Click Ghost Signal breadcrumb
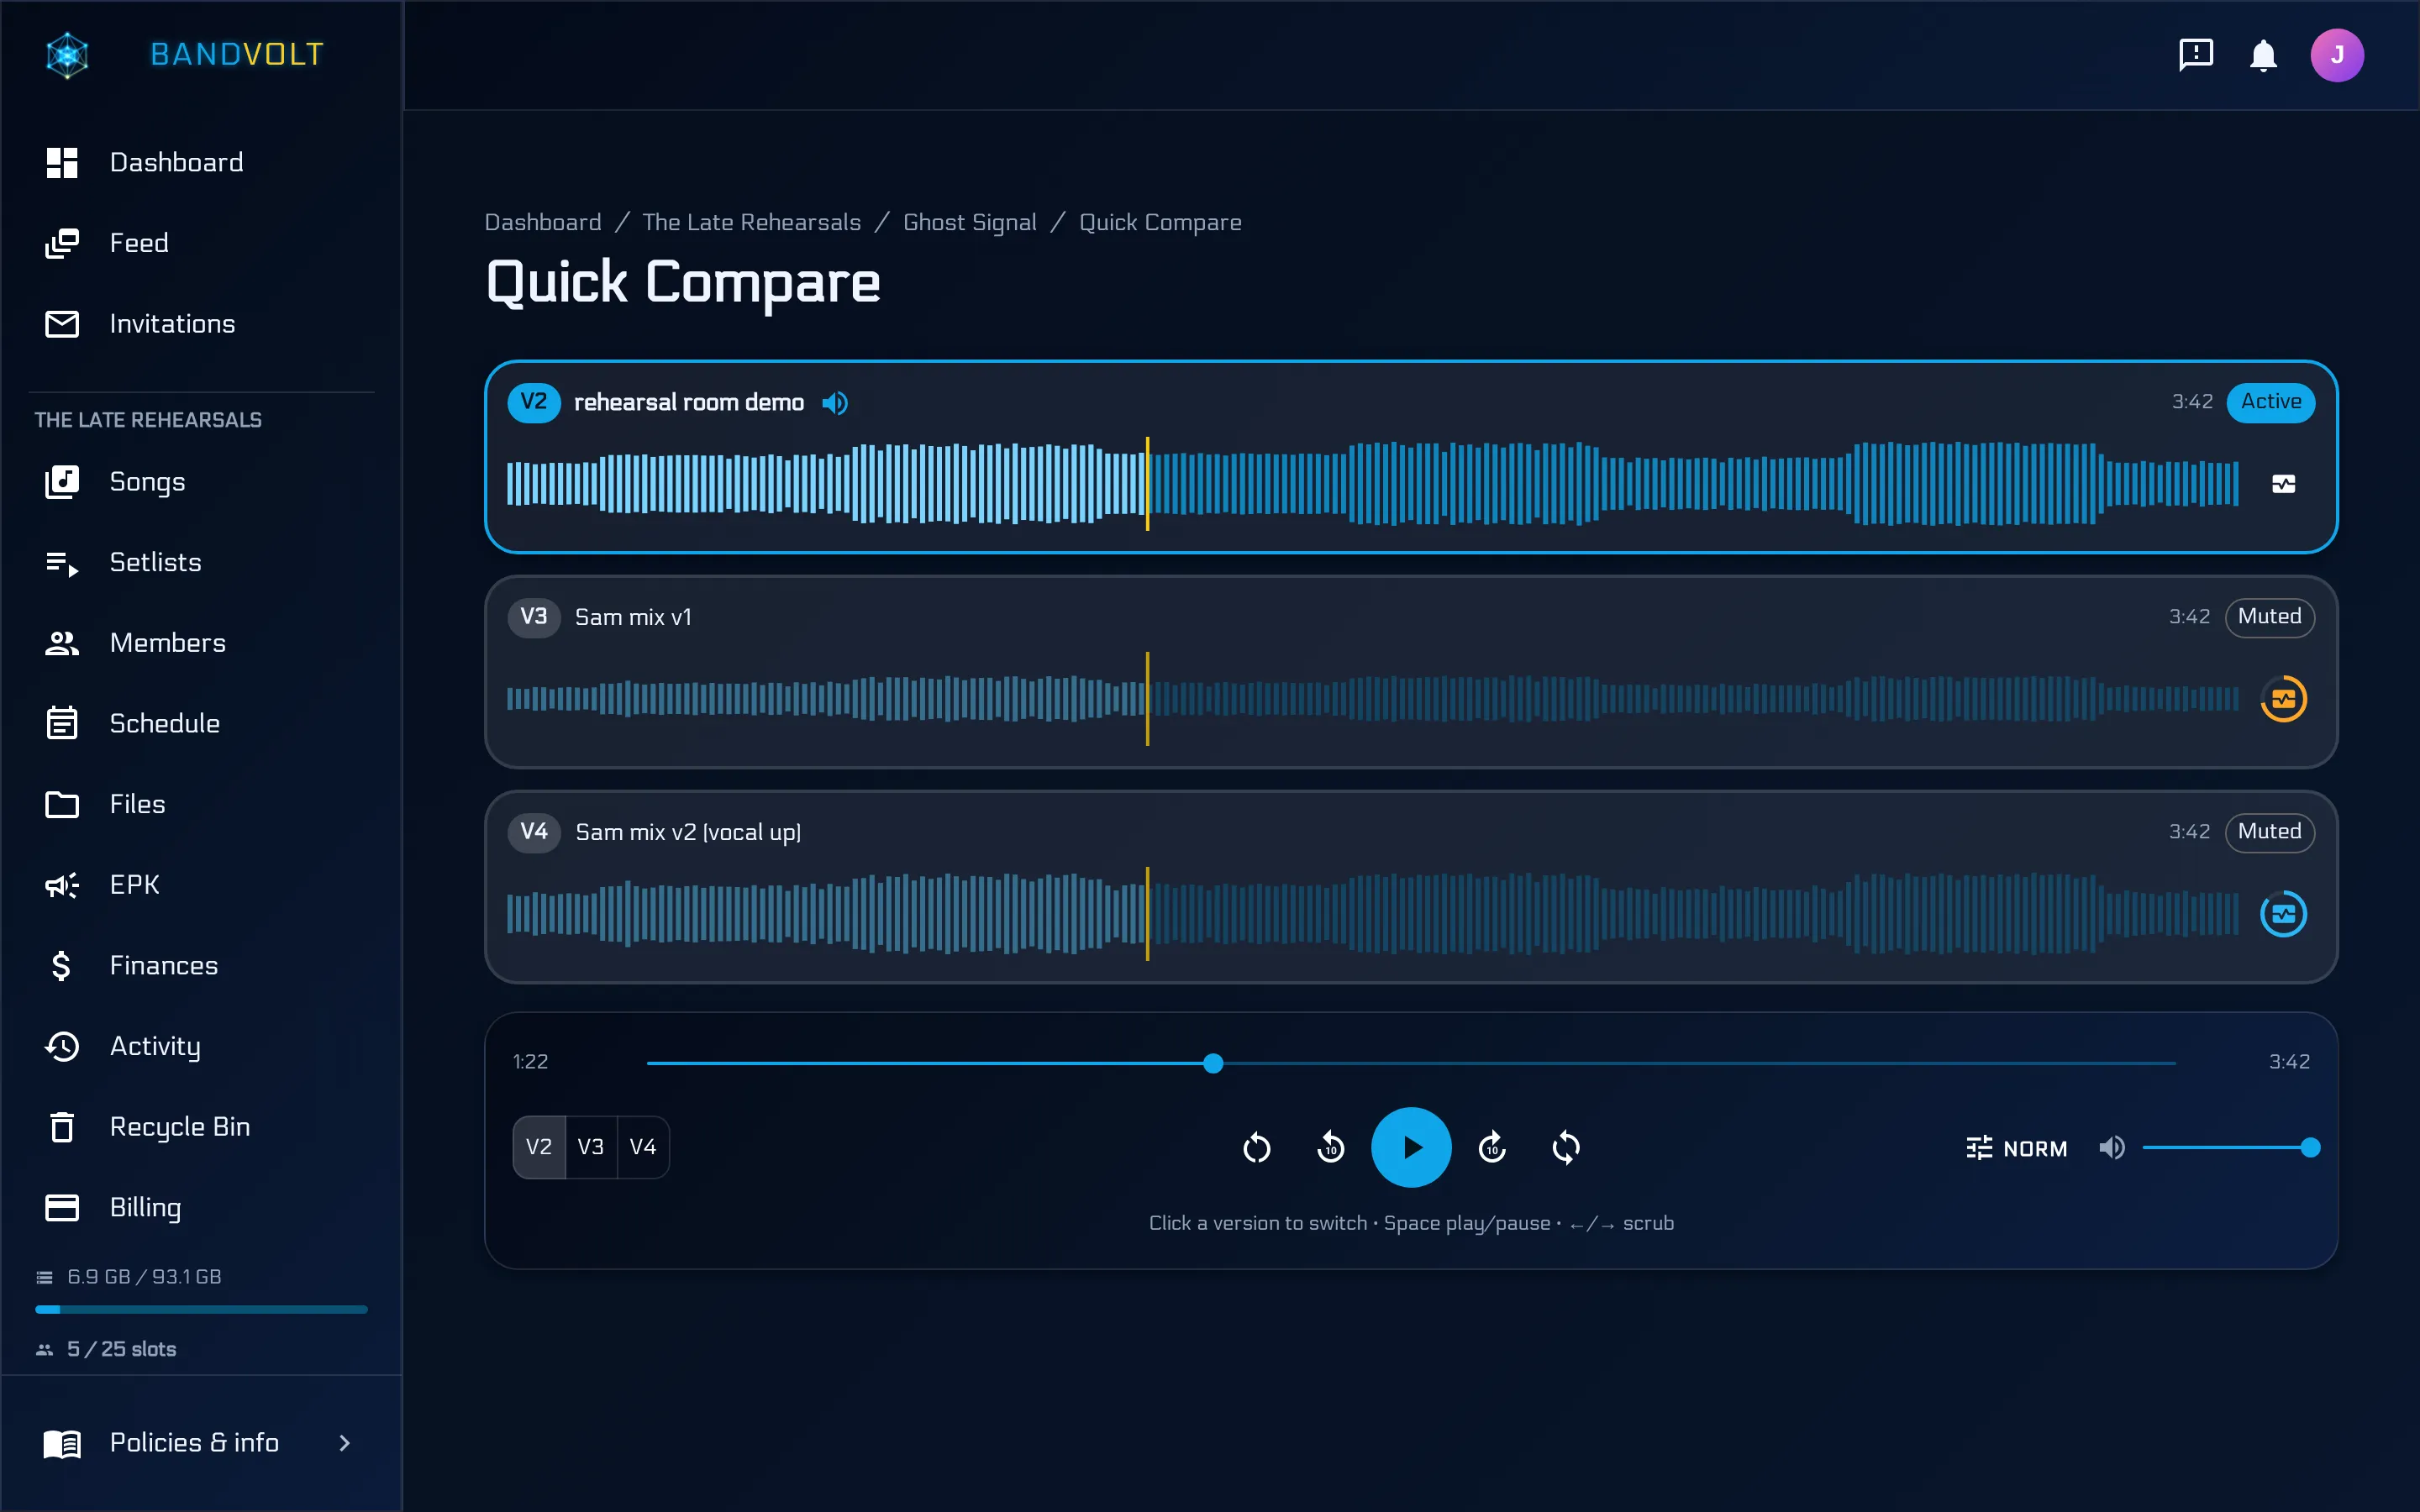The image size is (2420, 1512). coord(969,222)
